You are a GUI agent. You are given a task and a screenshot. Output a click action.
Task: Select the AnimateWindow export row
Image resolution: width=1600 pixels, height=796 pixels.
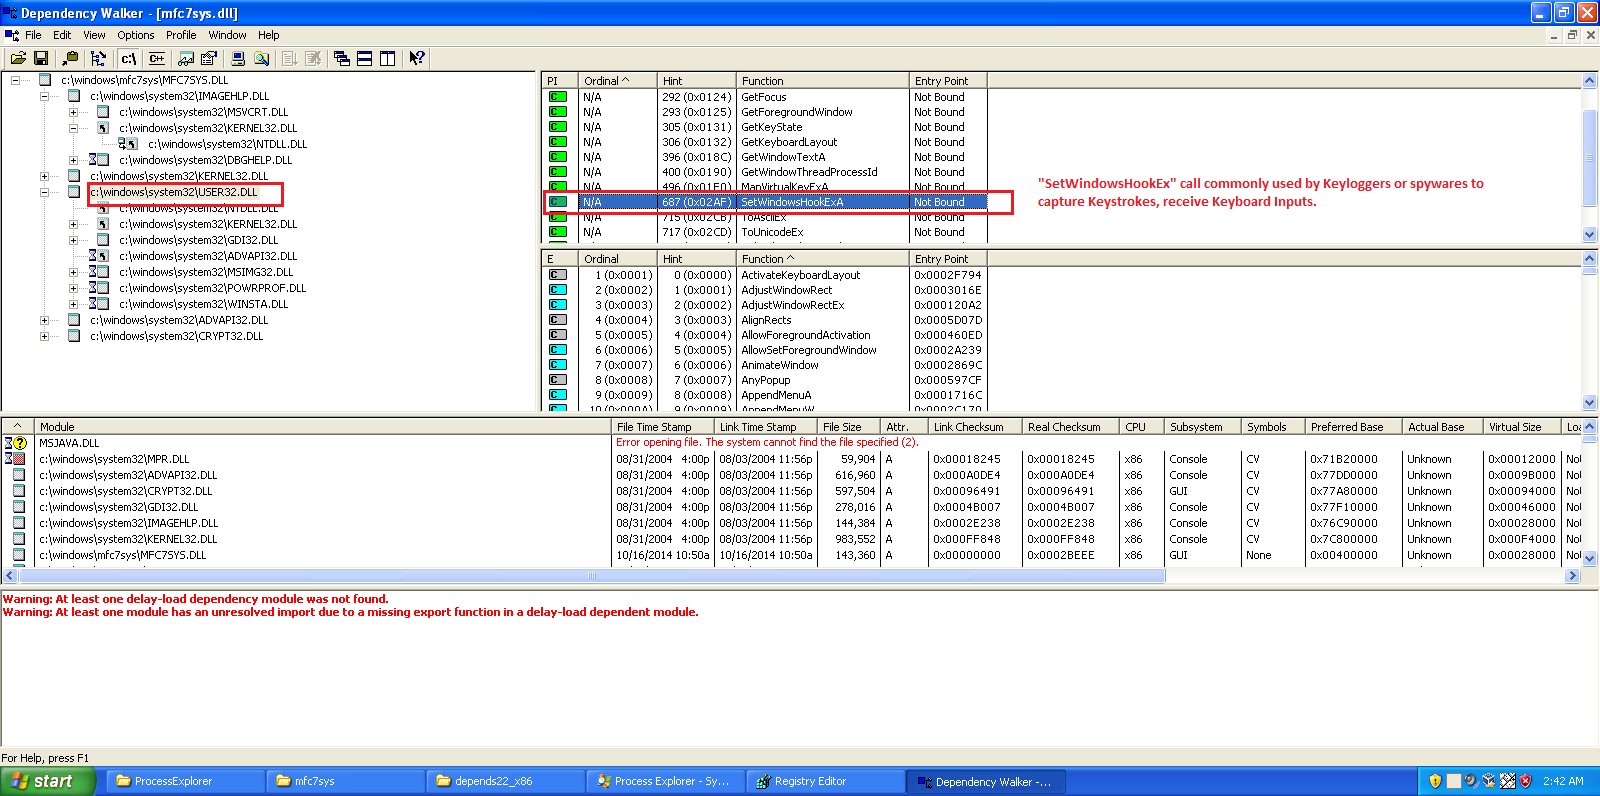[767, 365]
